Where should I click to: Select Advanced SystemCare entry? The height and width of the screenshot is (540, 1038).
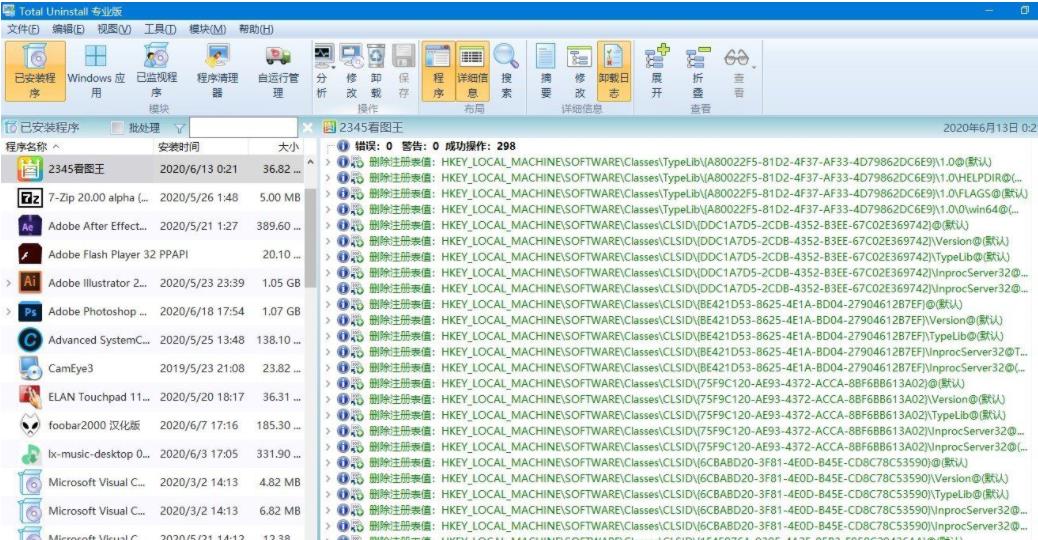point(153,340)
